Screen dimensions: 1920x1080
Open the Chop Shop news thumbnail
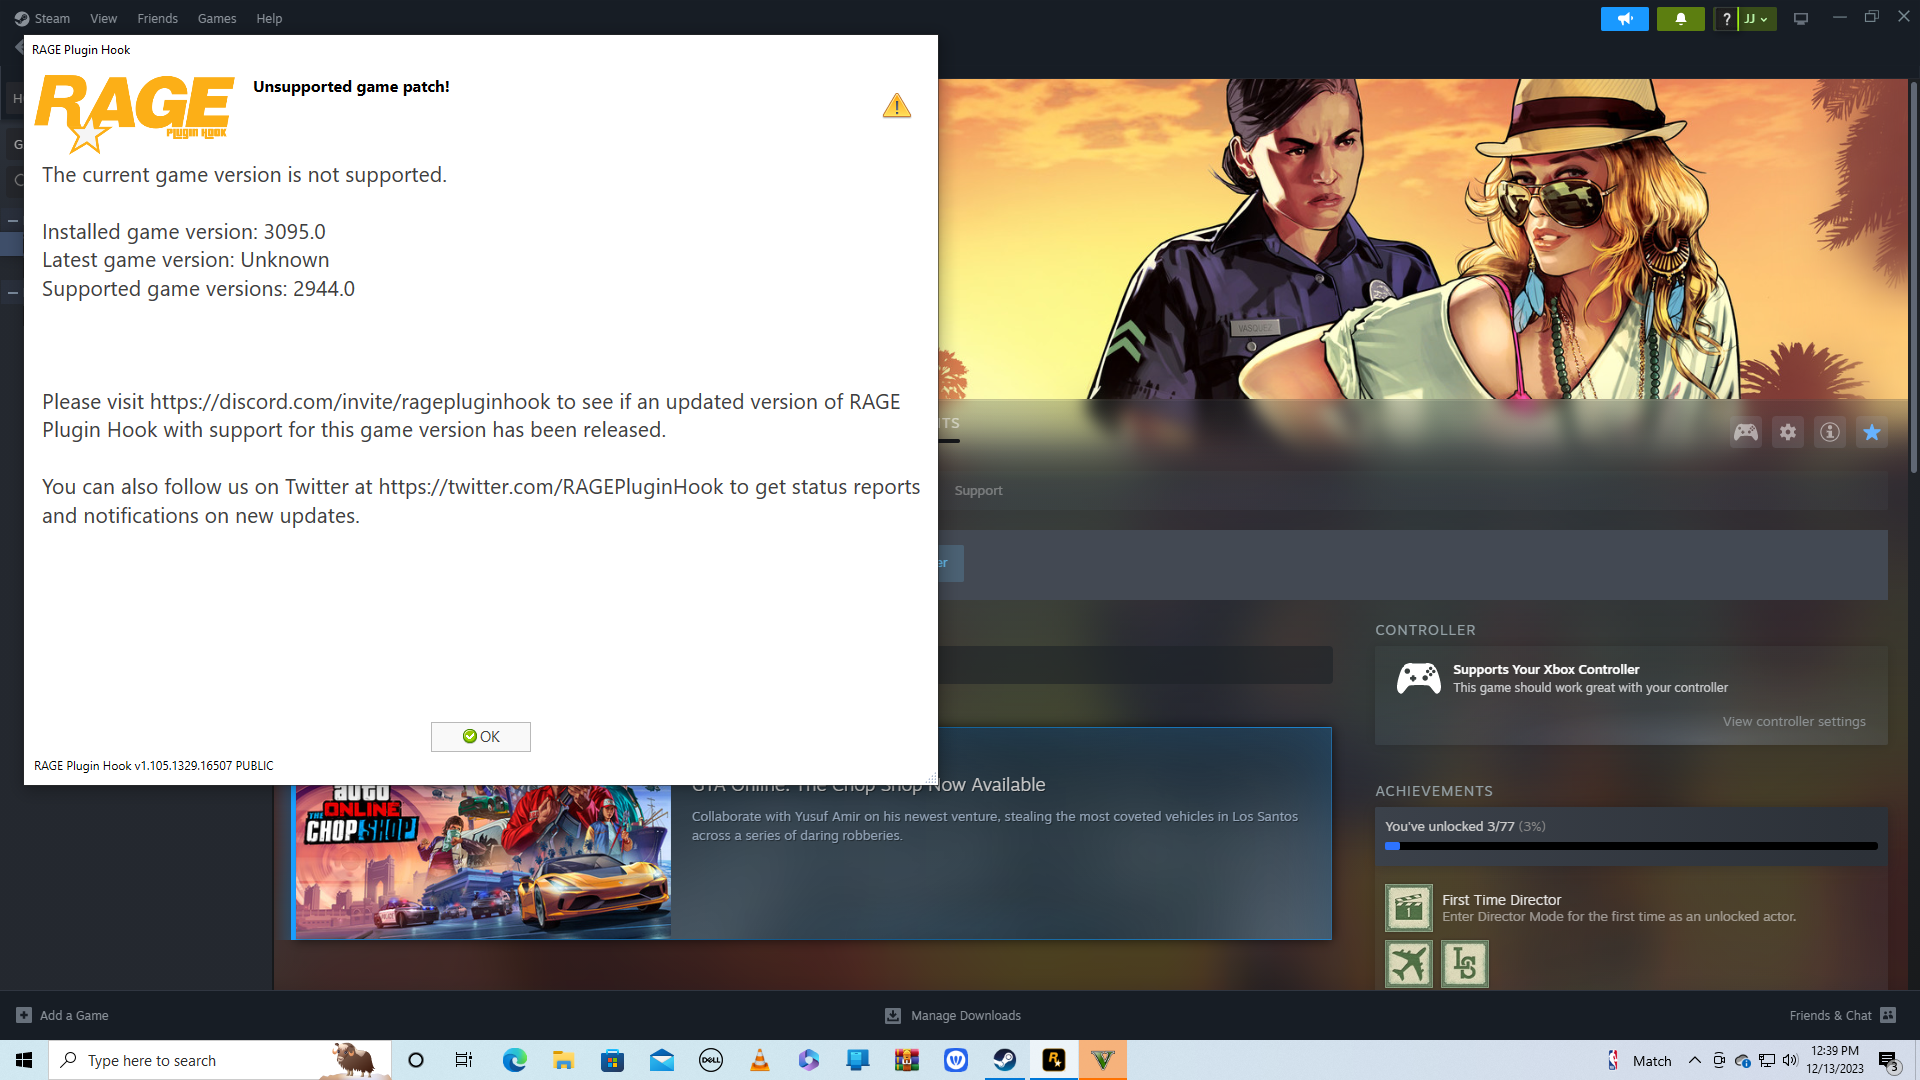tap(483, 862)
